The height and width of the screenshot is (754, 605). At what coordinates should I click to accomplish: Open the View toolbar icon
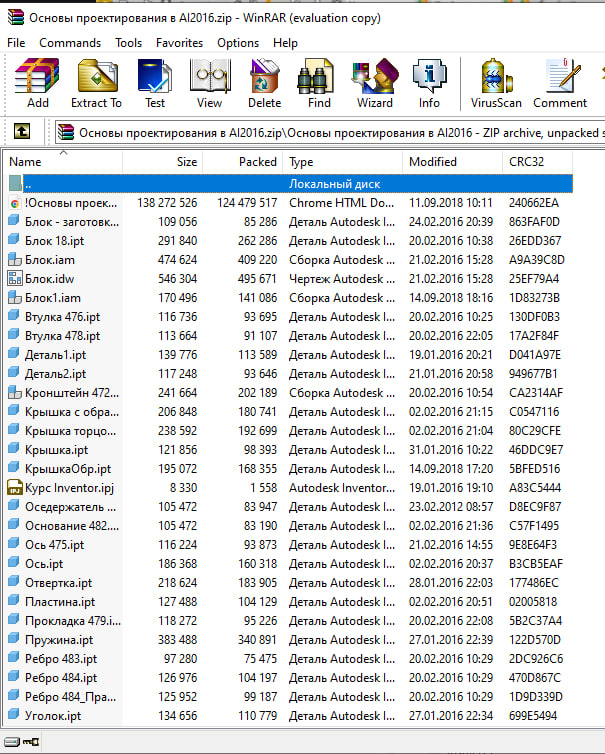pos(210,76)
